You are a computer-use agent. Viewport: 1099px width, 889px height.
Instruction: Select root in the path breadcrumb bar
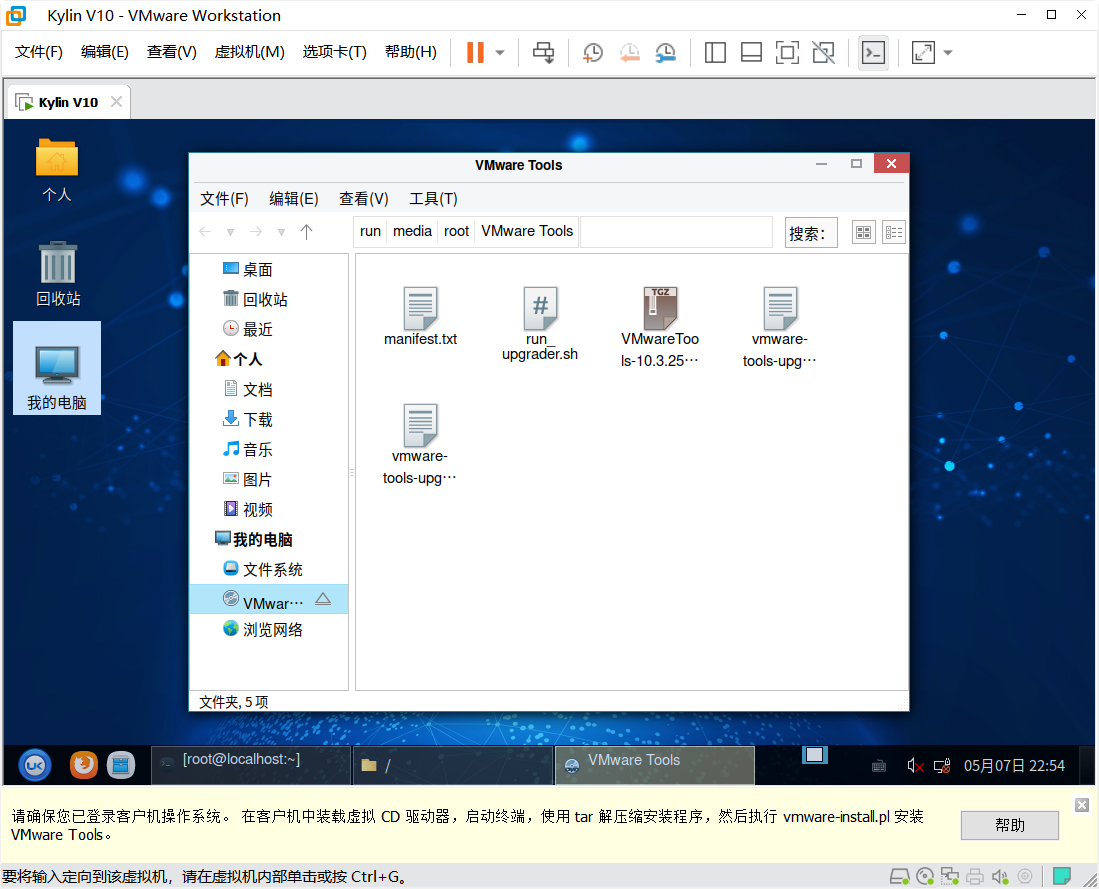(x=456, y=231)
